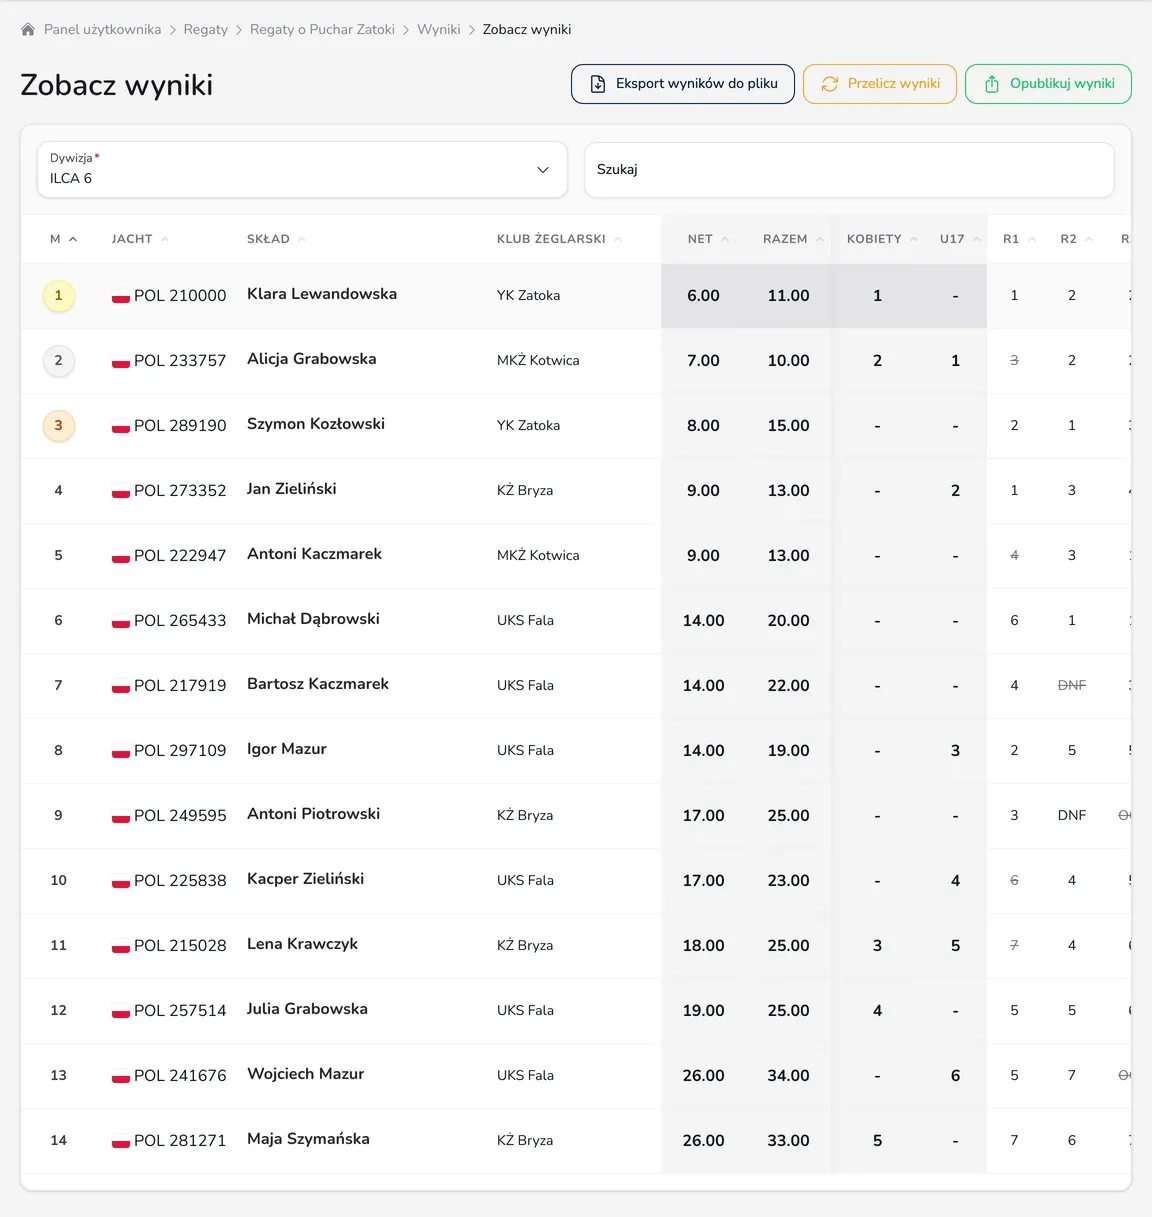The width and height of the screenshot is (1152, 1217).
Task: Select Klara Lewandowska name
Action: click(322, 294)
